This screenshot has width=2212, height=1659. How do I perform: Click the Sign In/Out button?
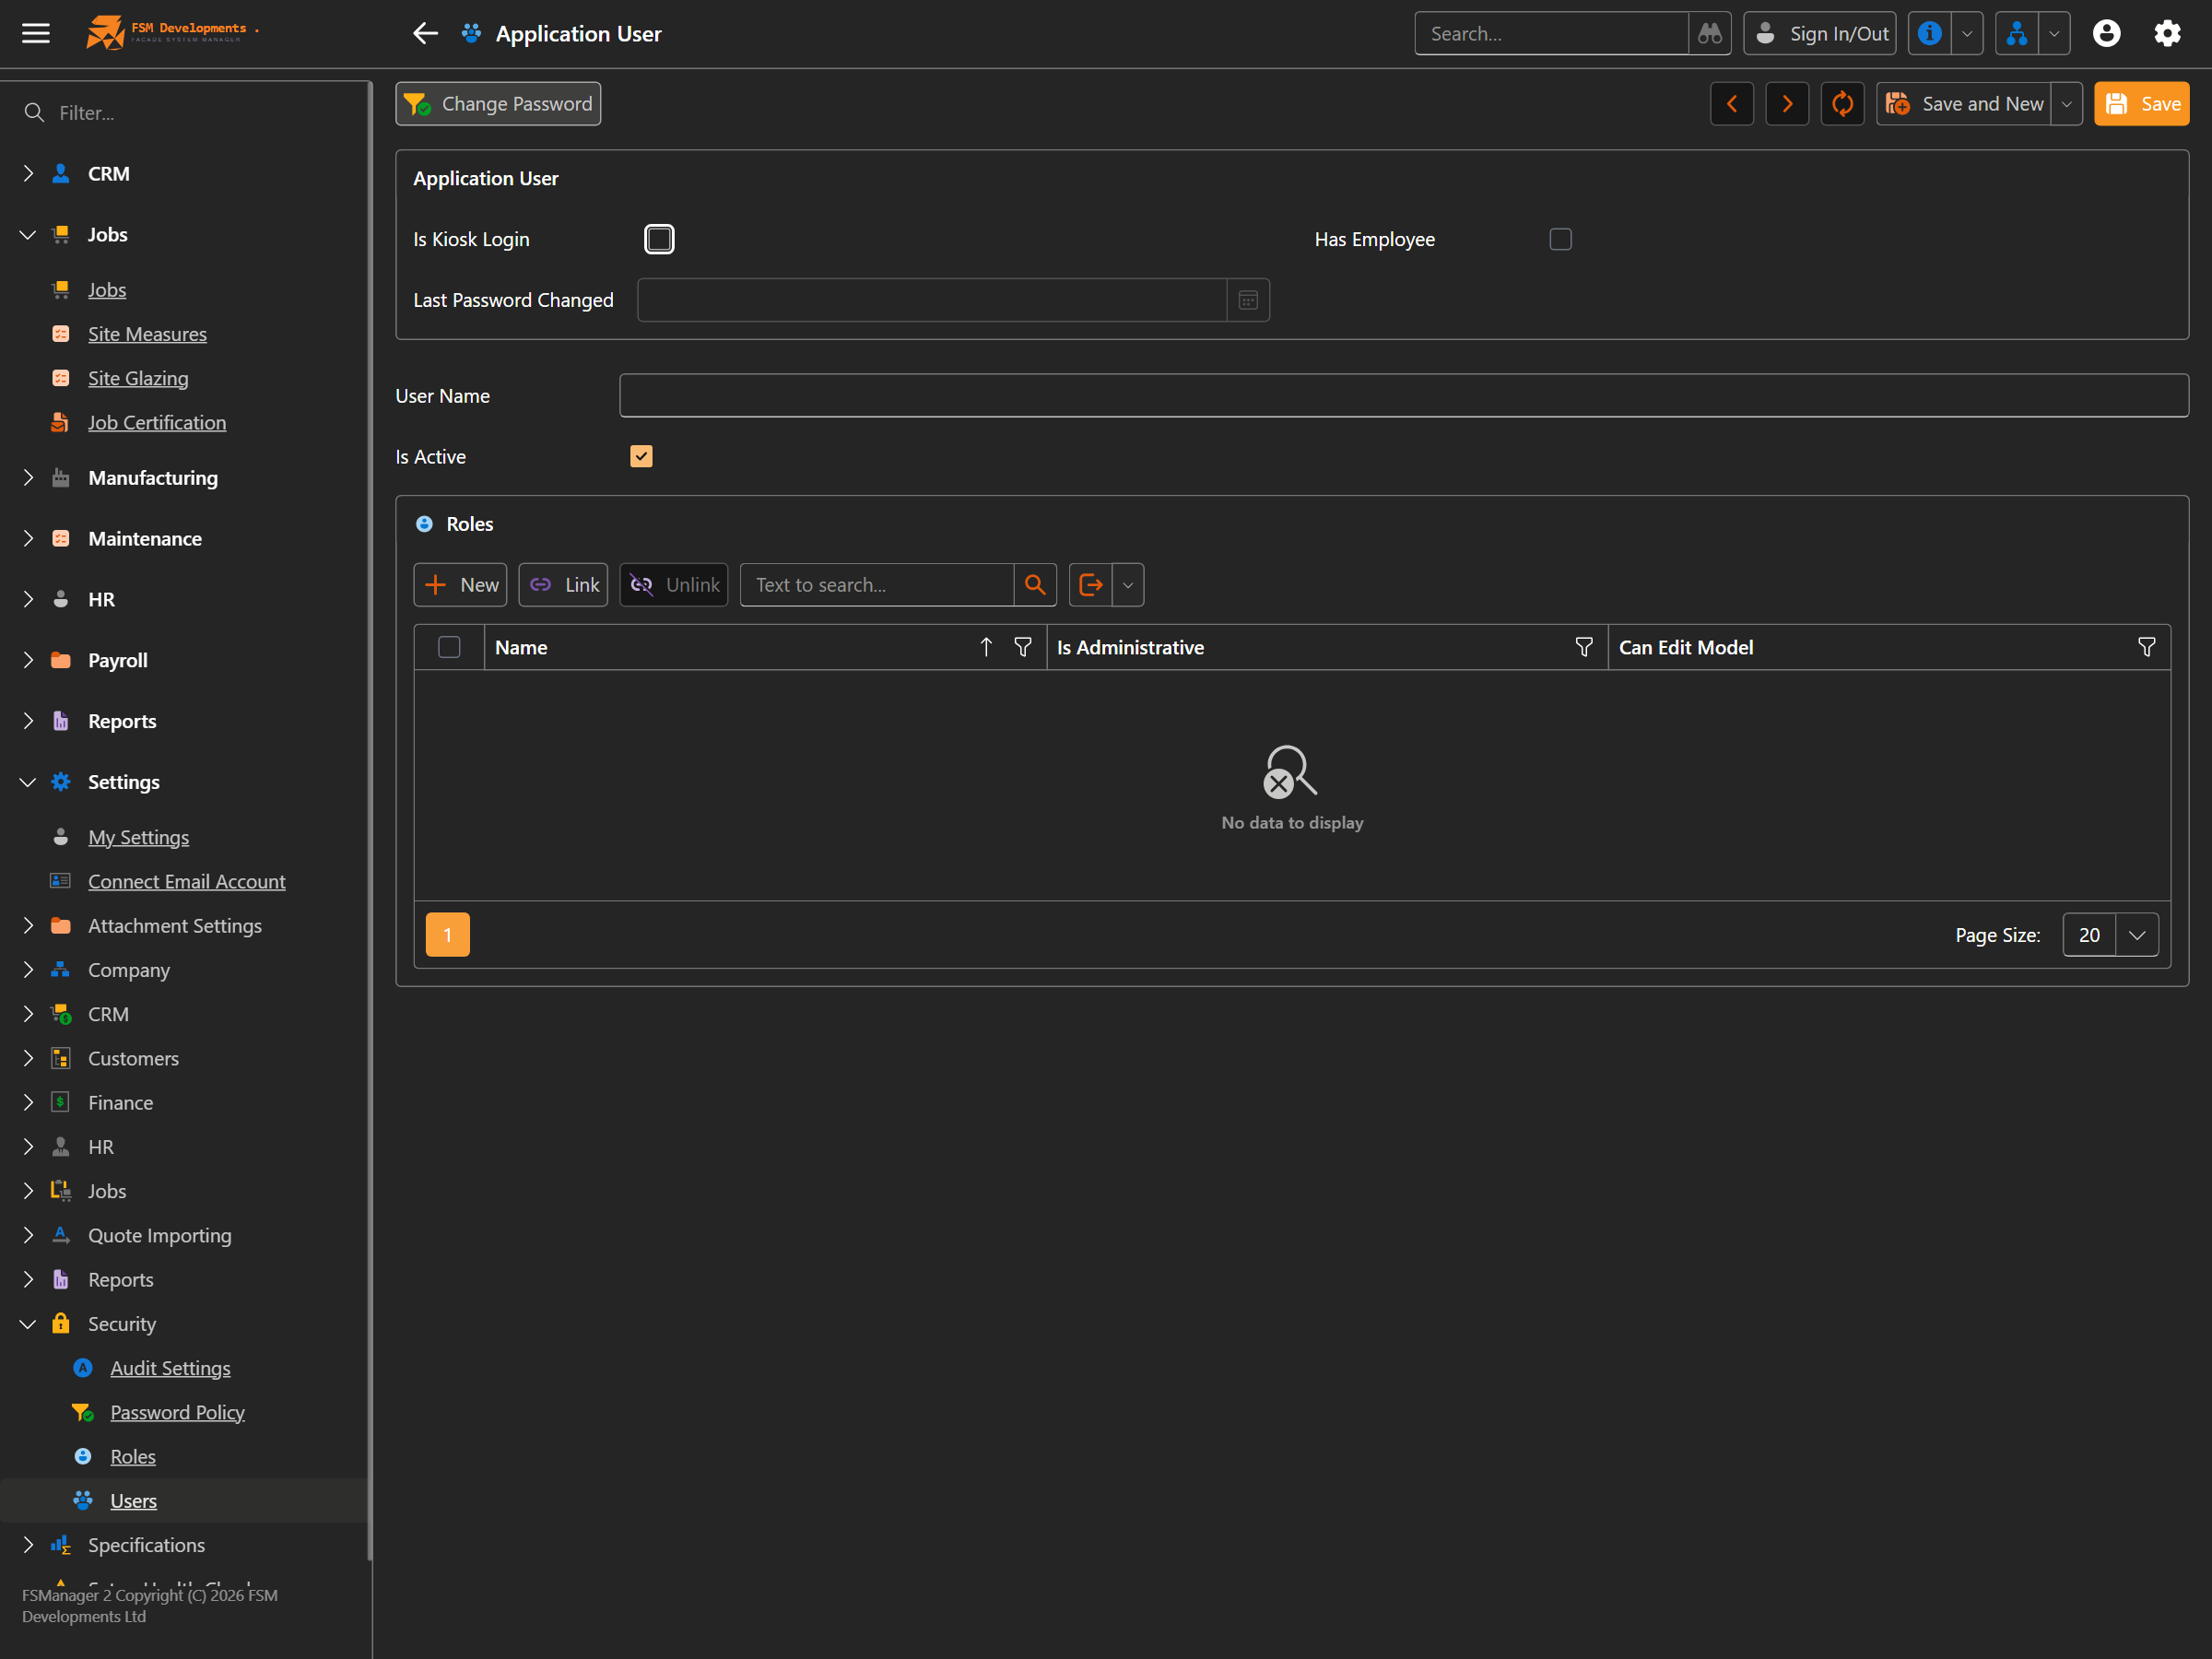1820,33
